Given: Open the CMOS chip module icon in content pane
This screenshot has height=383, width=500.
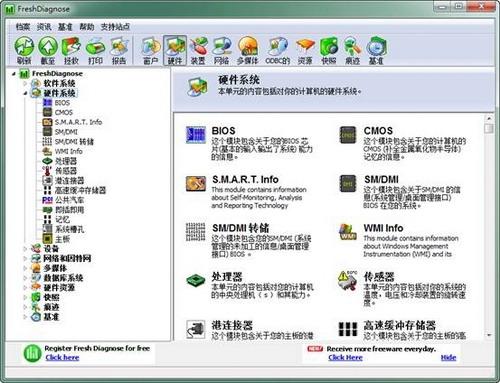Looking at the screenshot, I should point(348,135).
